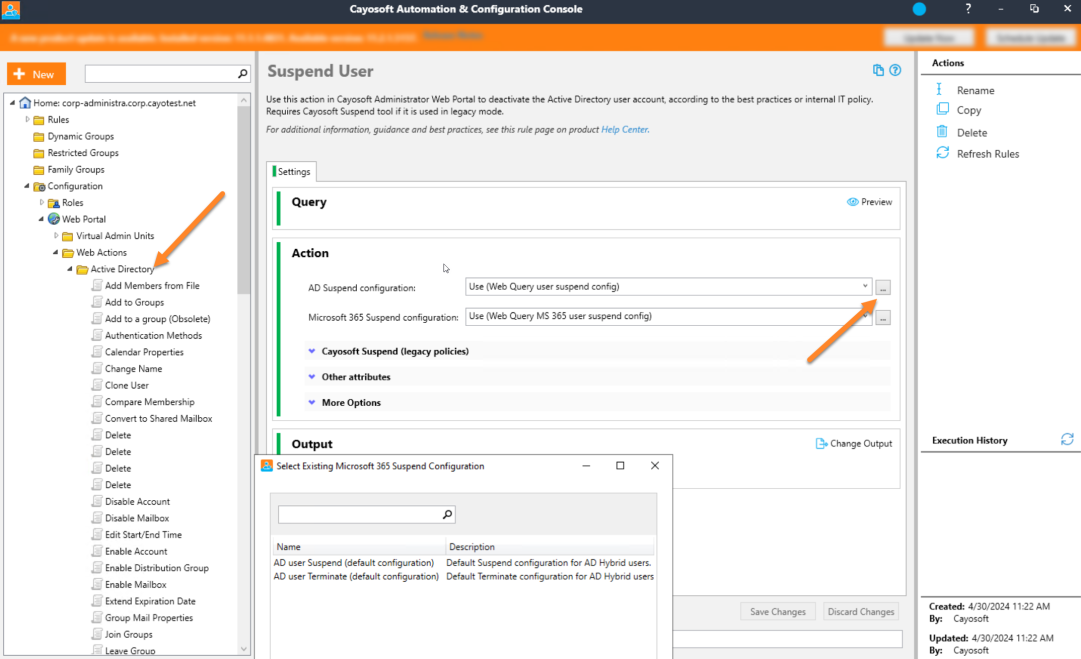Select the Settings tab
The height and width of the screenshot is (659, 1081).
coord(292,172)
